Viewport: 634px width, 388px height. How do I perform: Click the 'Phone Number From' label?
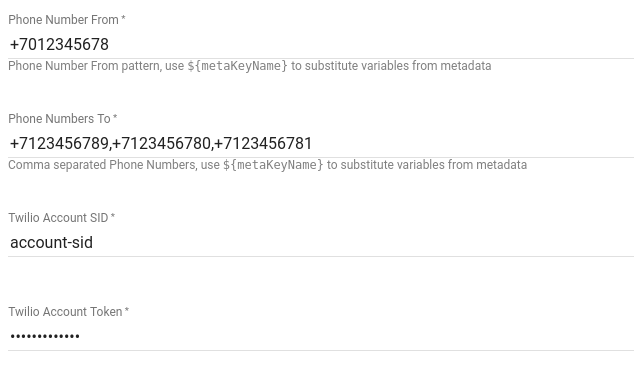click(x=63, y=20)
